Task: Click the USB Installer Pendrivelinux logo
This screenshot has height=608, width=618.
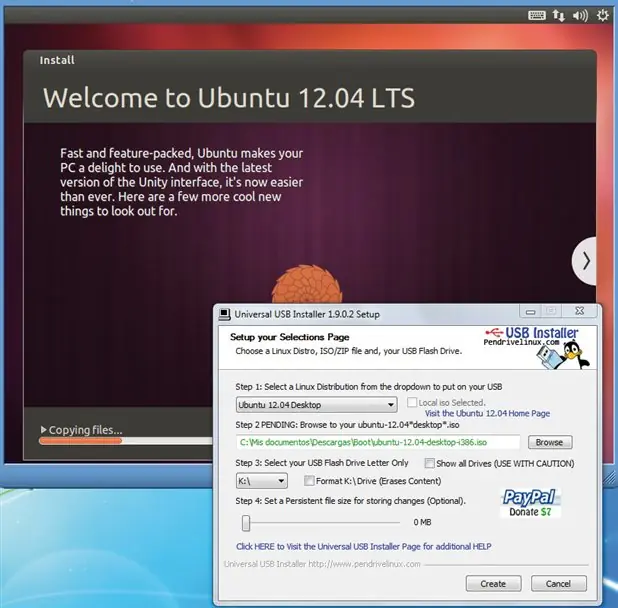Action: 532,336
